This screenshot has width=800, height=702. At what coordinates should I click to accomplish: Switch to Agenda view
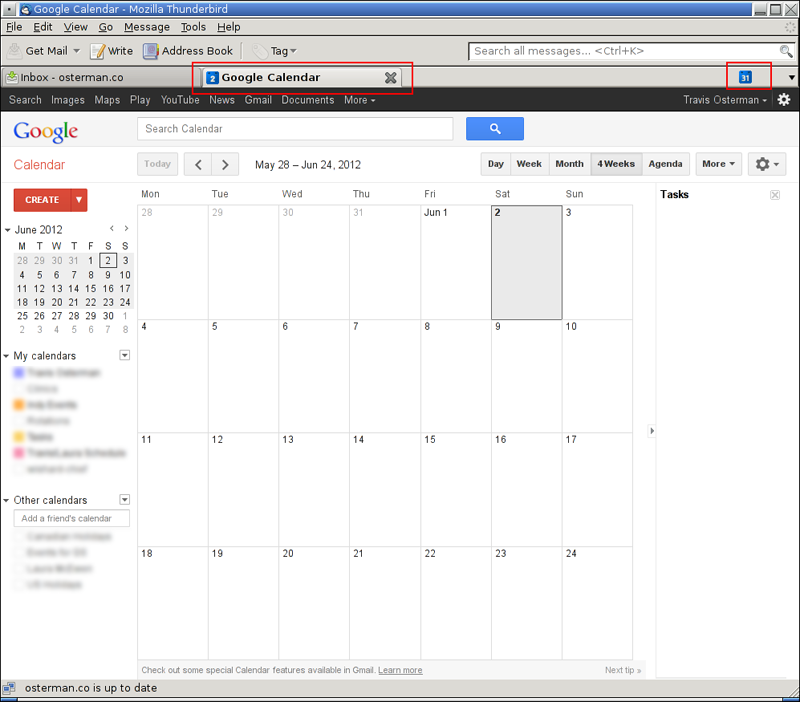[x=665, y=164]
